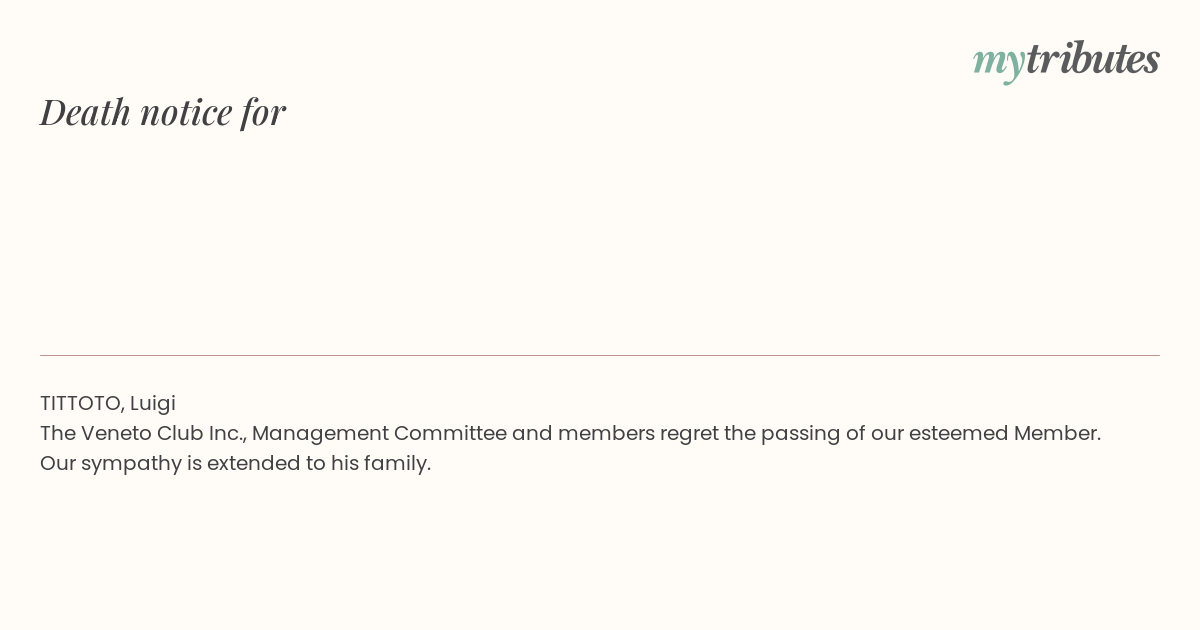Select the word "Death" in heading

point(86,112)
